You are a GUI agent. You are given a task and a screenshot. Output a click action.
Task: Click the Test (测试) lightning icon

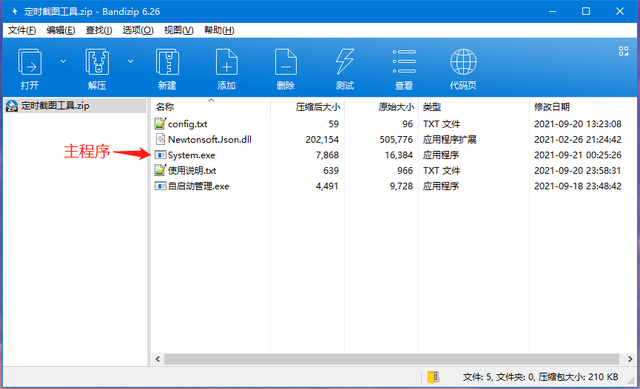(x=344, y=62)
